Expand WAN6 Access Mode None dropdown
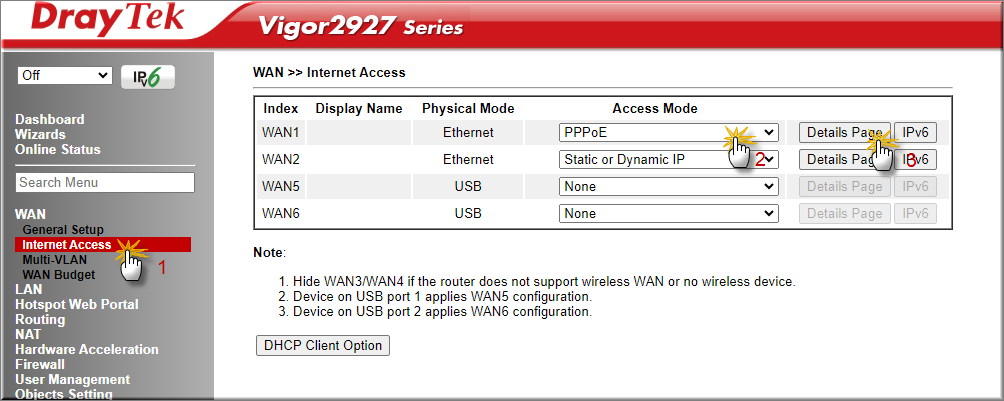Viewport: 1004px width, 401px height. [668, 213]
